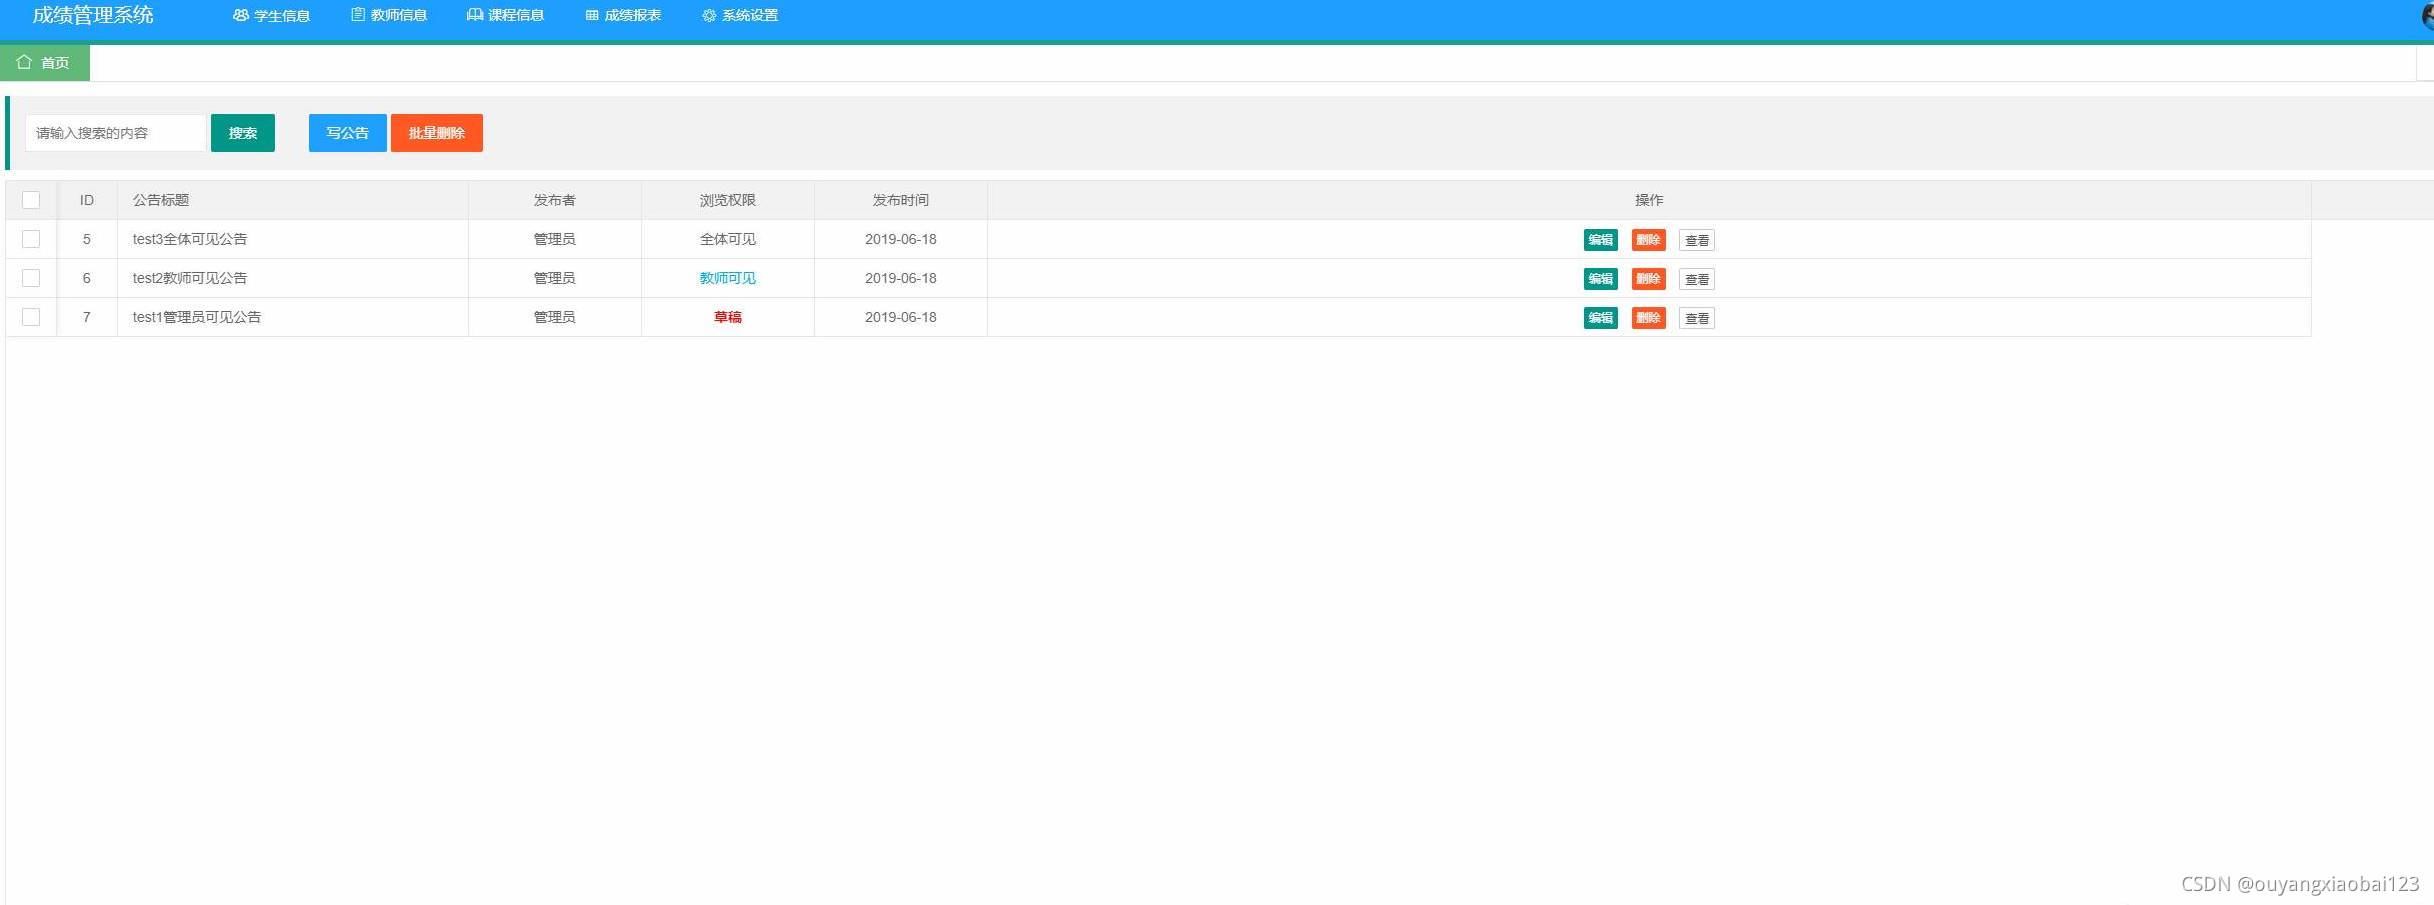Open the 成绩报表 menu
2434x905 pixels.
(x=623, y=16)
